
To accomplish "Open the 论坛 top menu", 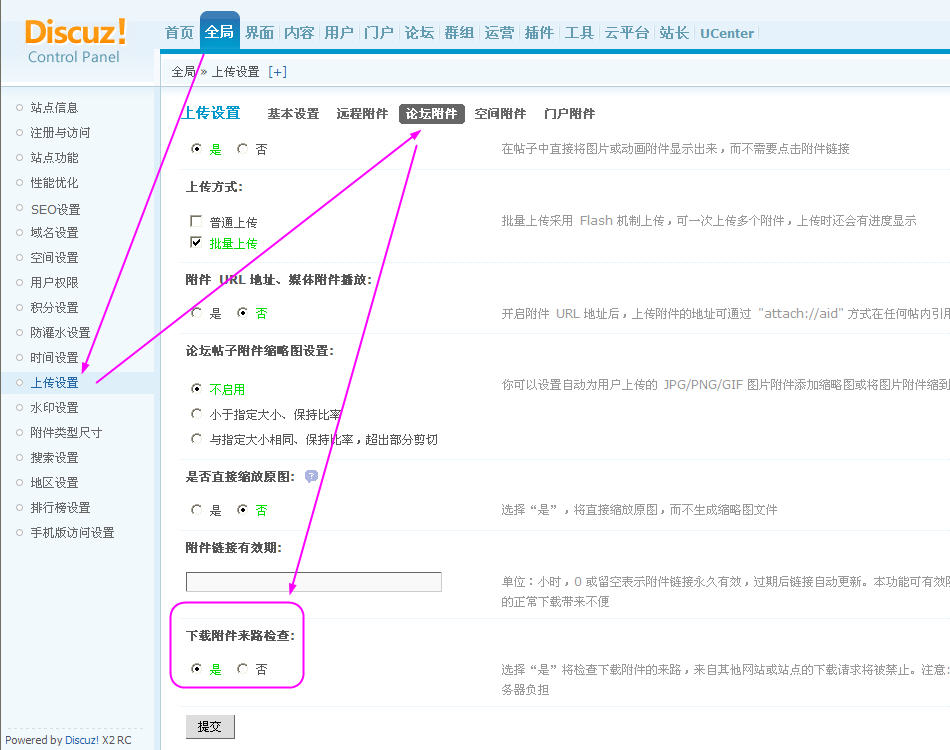I will point(419,33).
